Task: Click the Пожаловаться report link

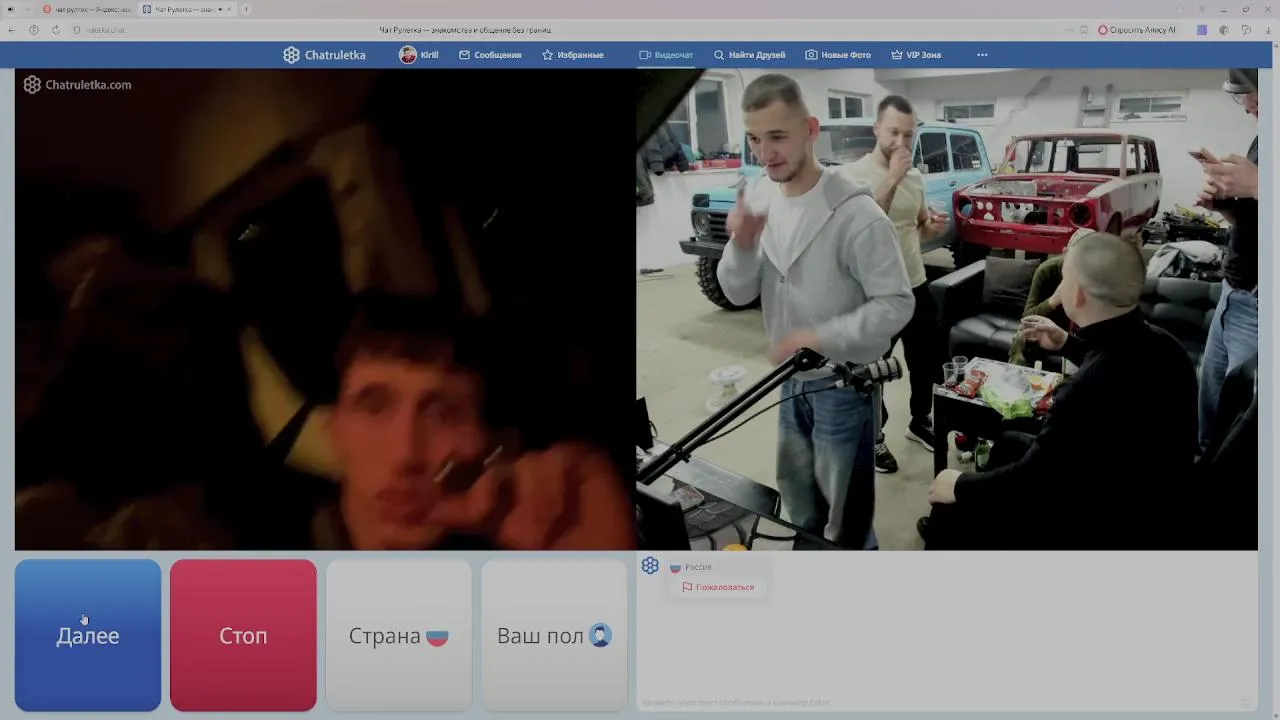Action: 718,587
